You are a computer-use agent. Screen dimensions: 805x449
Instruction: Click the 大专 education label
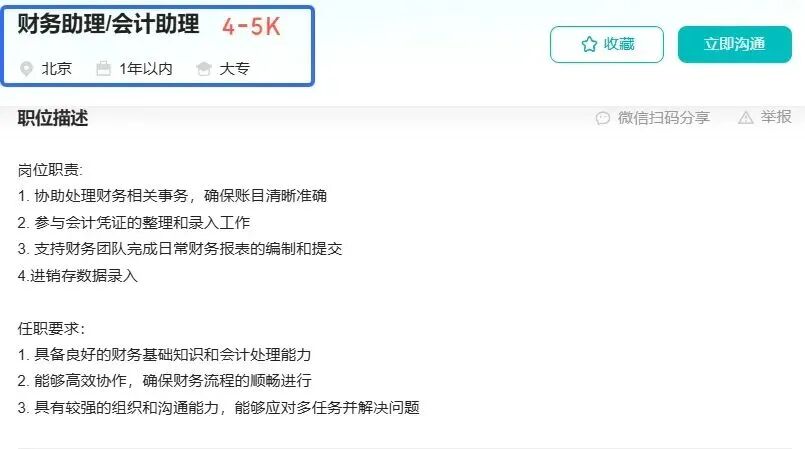click(235, 69)
